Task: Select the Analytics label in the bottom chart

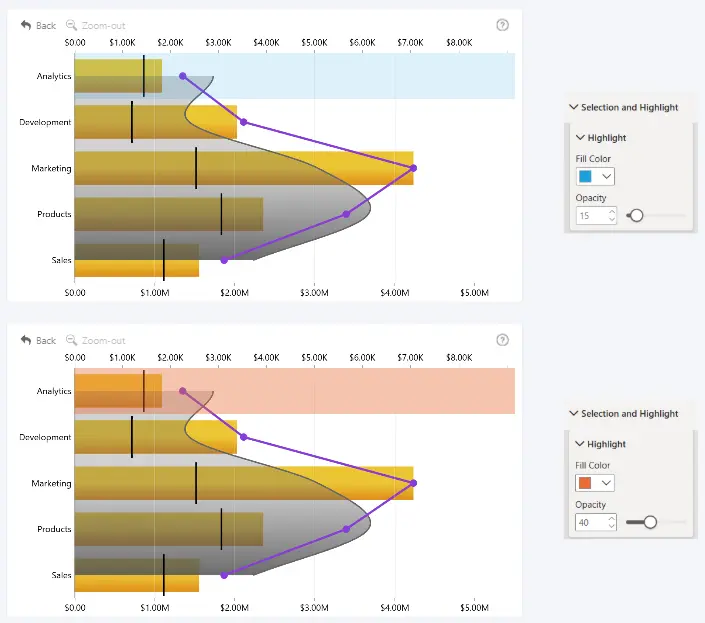Action: 54,391
